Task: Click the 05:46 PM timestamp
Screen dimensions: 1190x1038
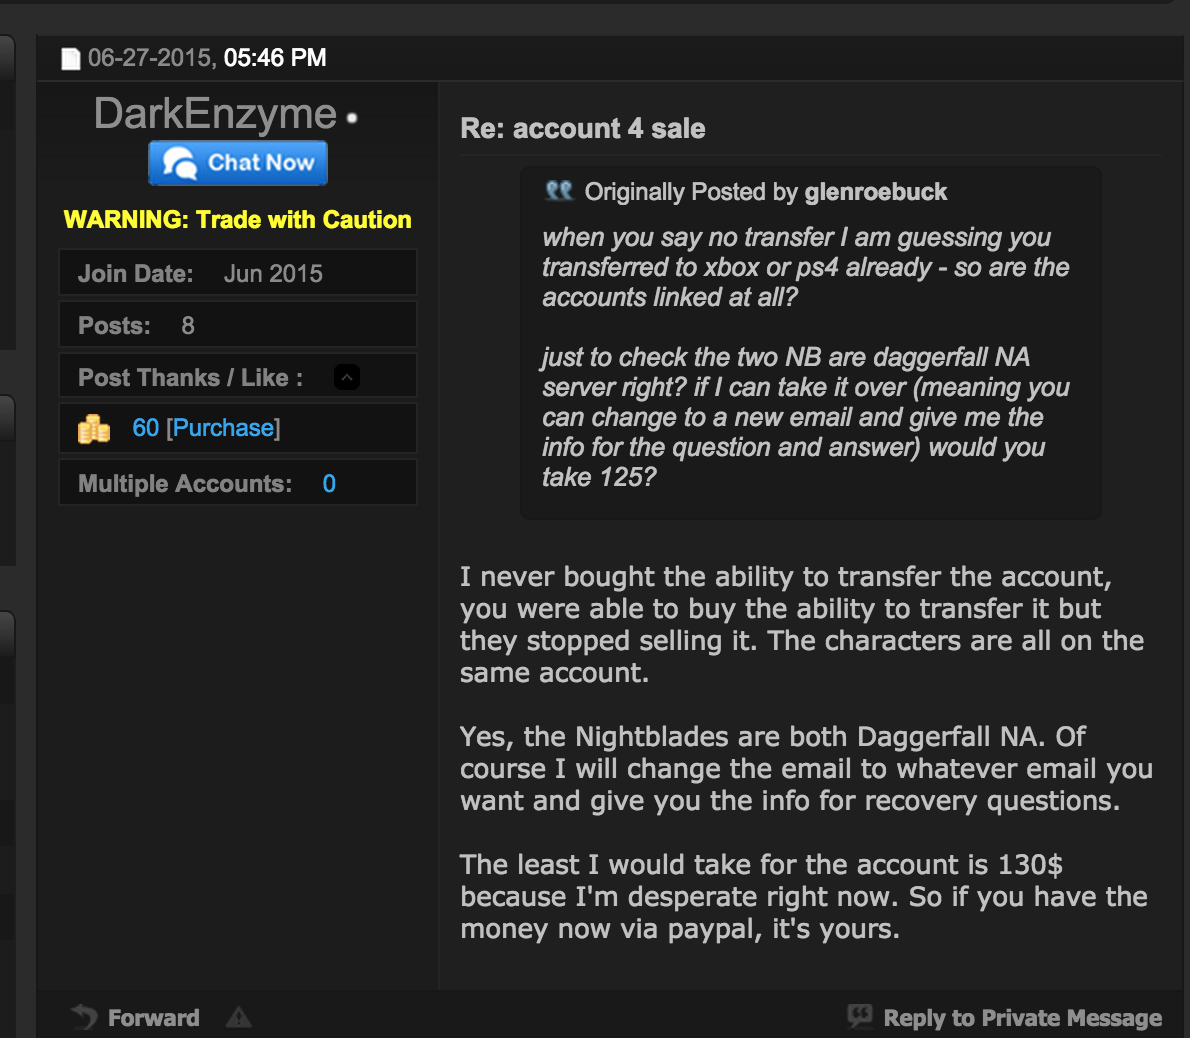Action: pos(275,58)
